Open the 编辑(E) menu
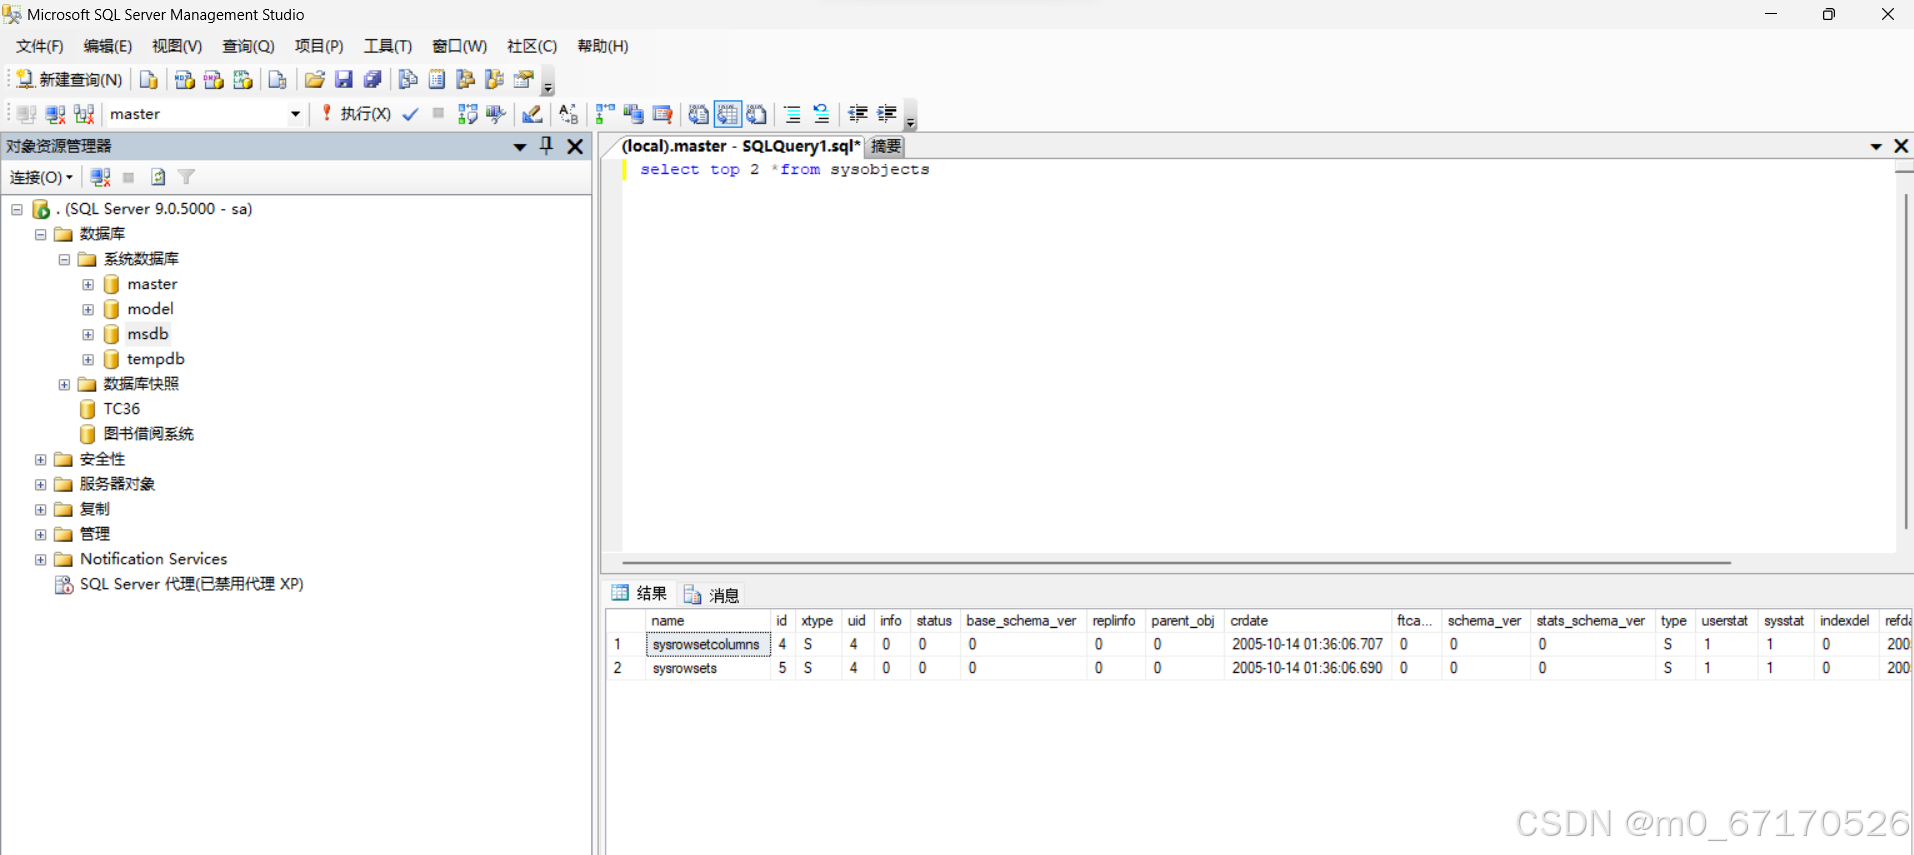The image size is (1914, 855). (108, 46)
